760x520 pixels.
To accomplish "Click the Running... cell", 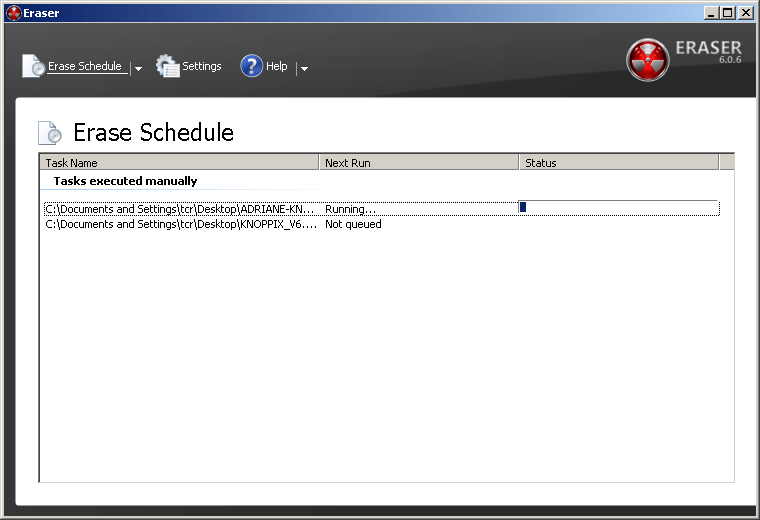I will [x=350, y=209].
